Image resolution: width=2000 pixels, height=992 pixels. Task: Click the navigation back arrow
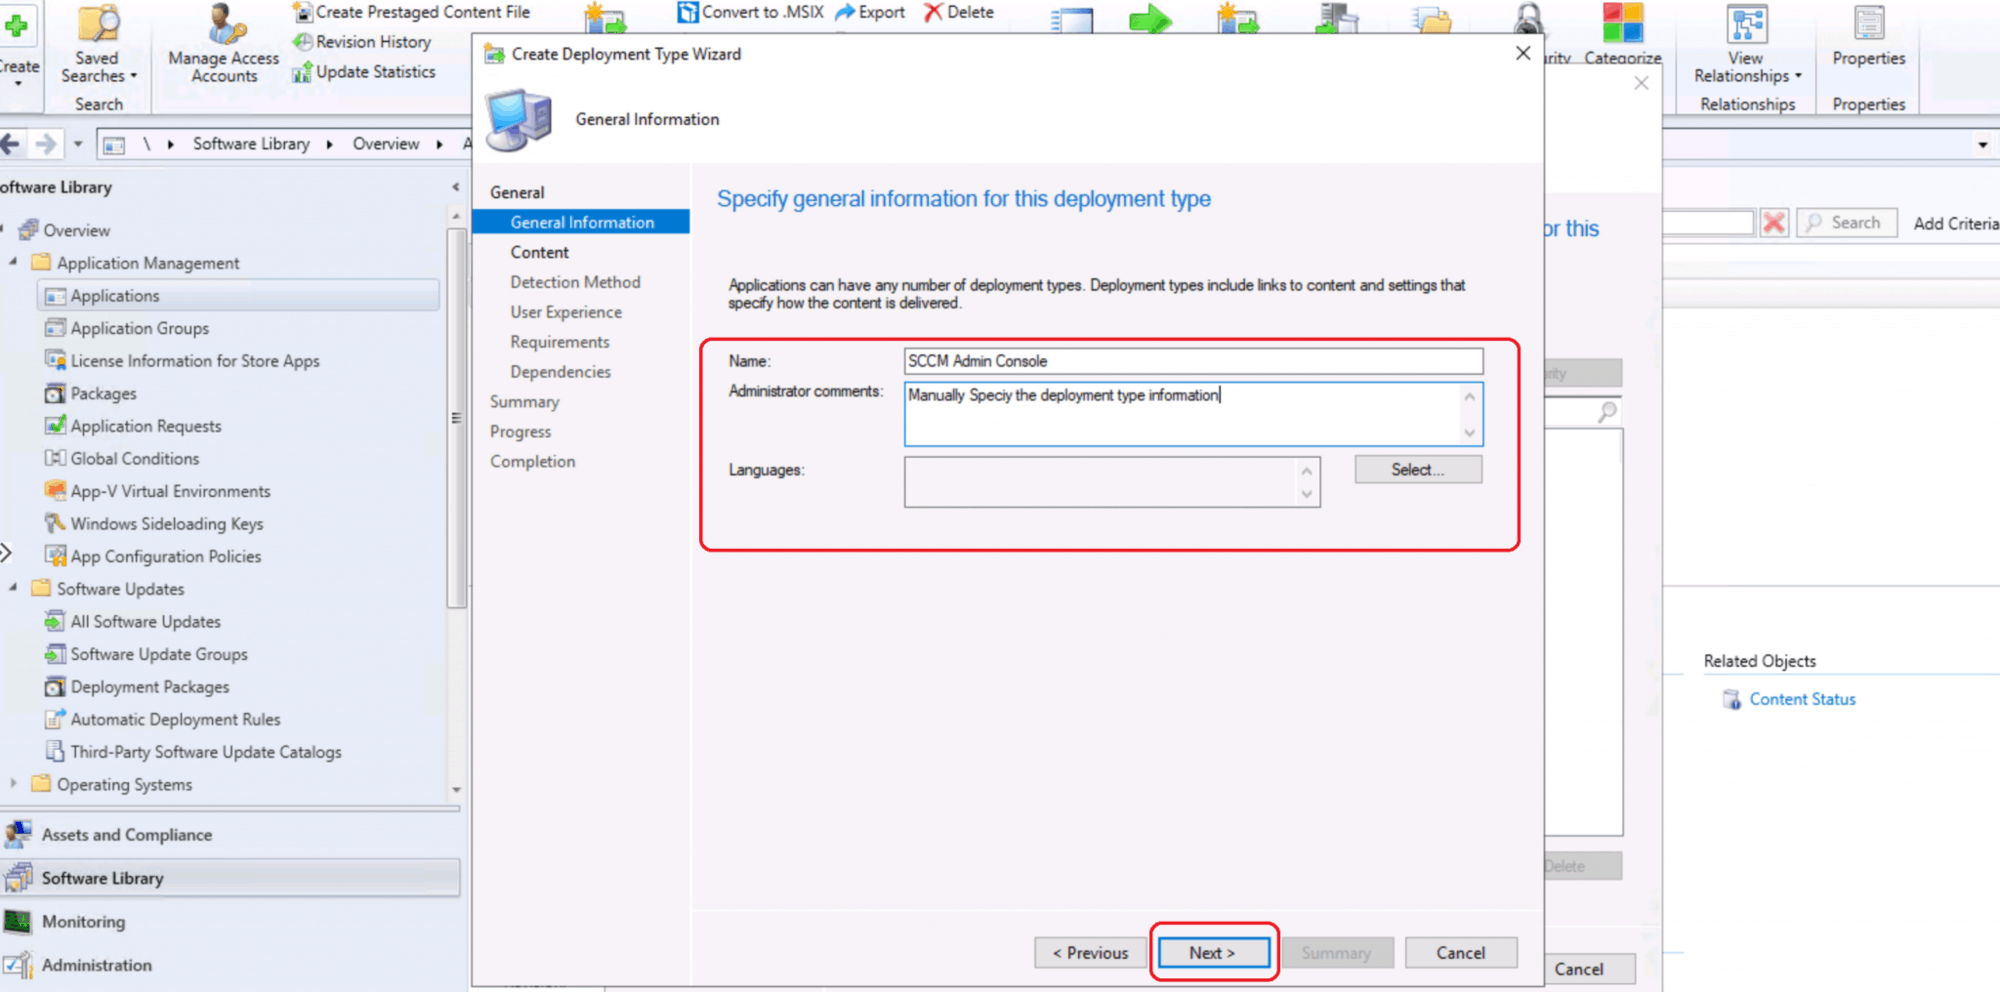coord(11,144)
